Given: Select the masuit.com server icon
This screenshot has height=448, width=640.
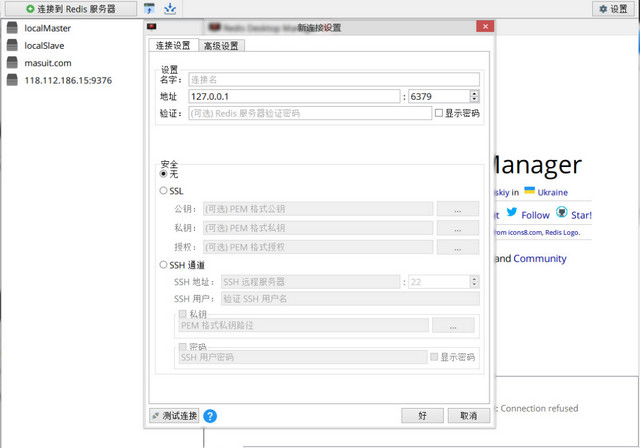Looking at the screenshot, I should (x=12, y=62).
